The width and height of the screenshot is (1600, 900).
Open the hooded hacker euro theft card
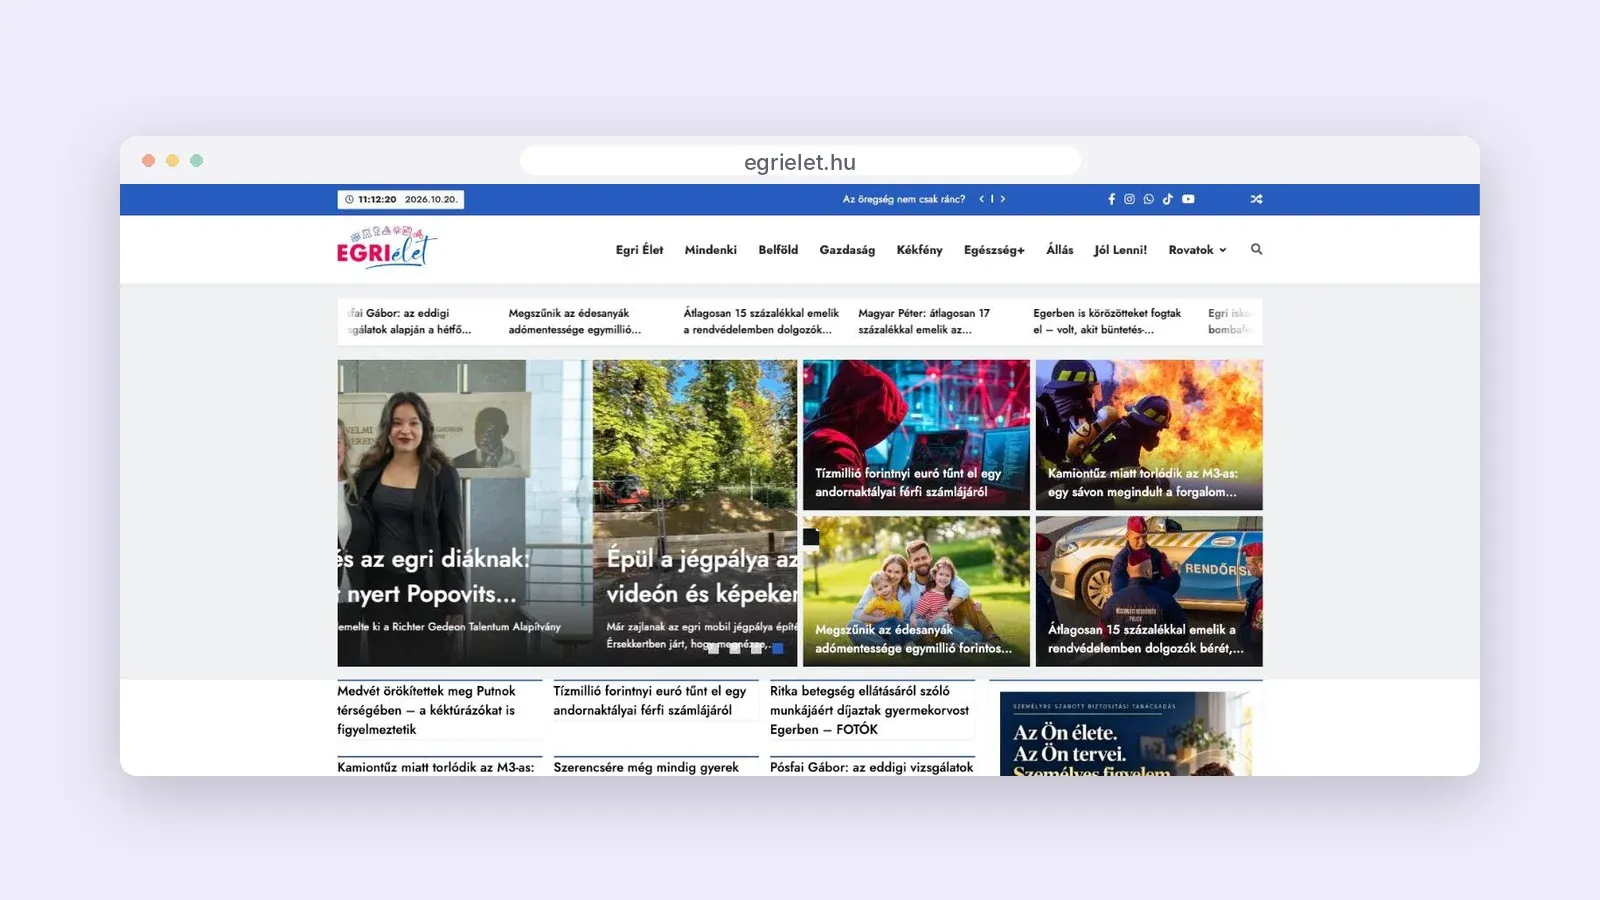916,435
